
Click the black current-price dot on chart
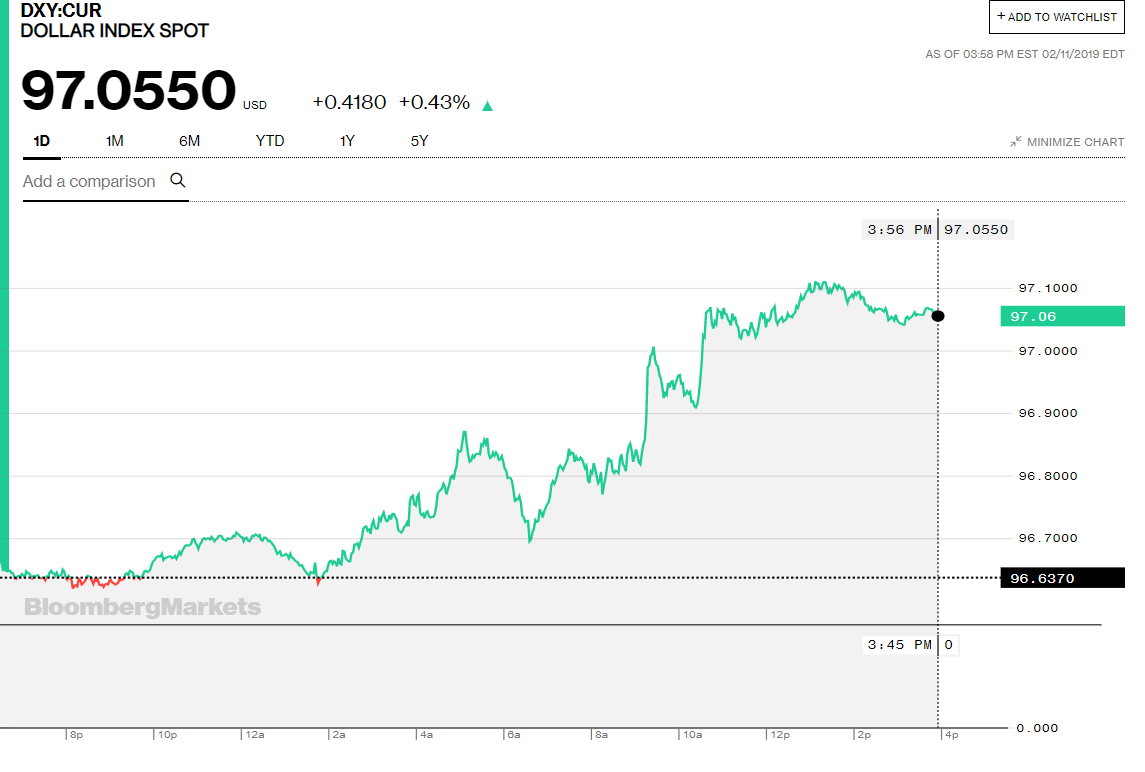click(x=938, y=316)
